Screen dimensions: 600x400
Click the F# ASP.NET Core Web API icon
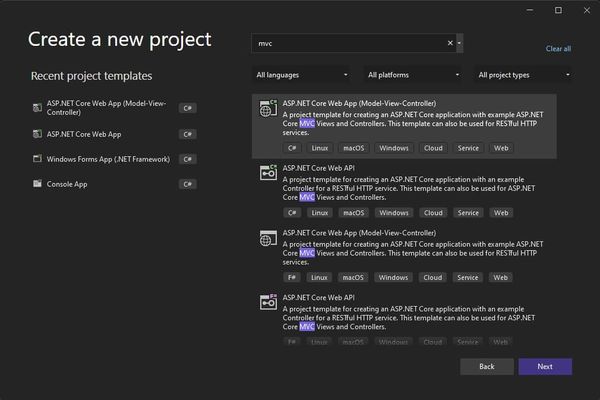pyautogui.click(x=268, y=302)
